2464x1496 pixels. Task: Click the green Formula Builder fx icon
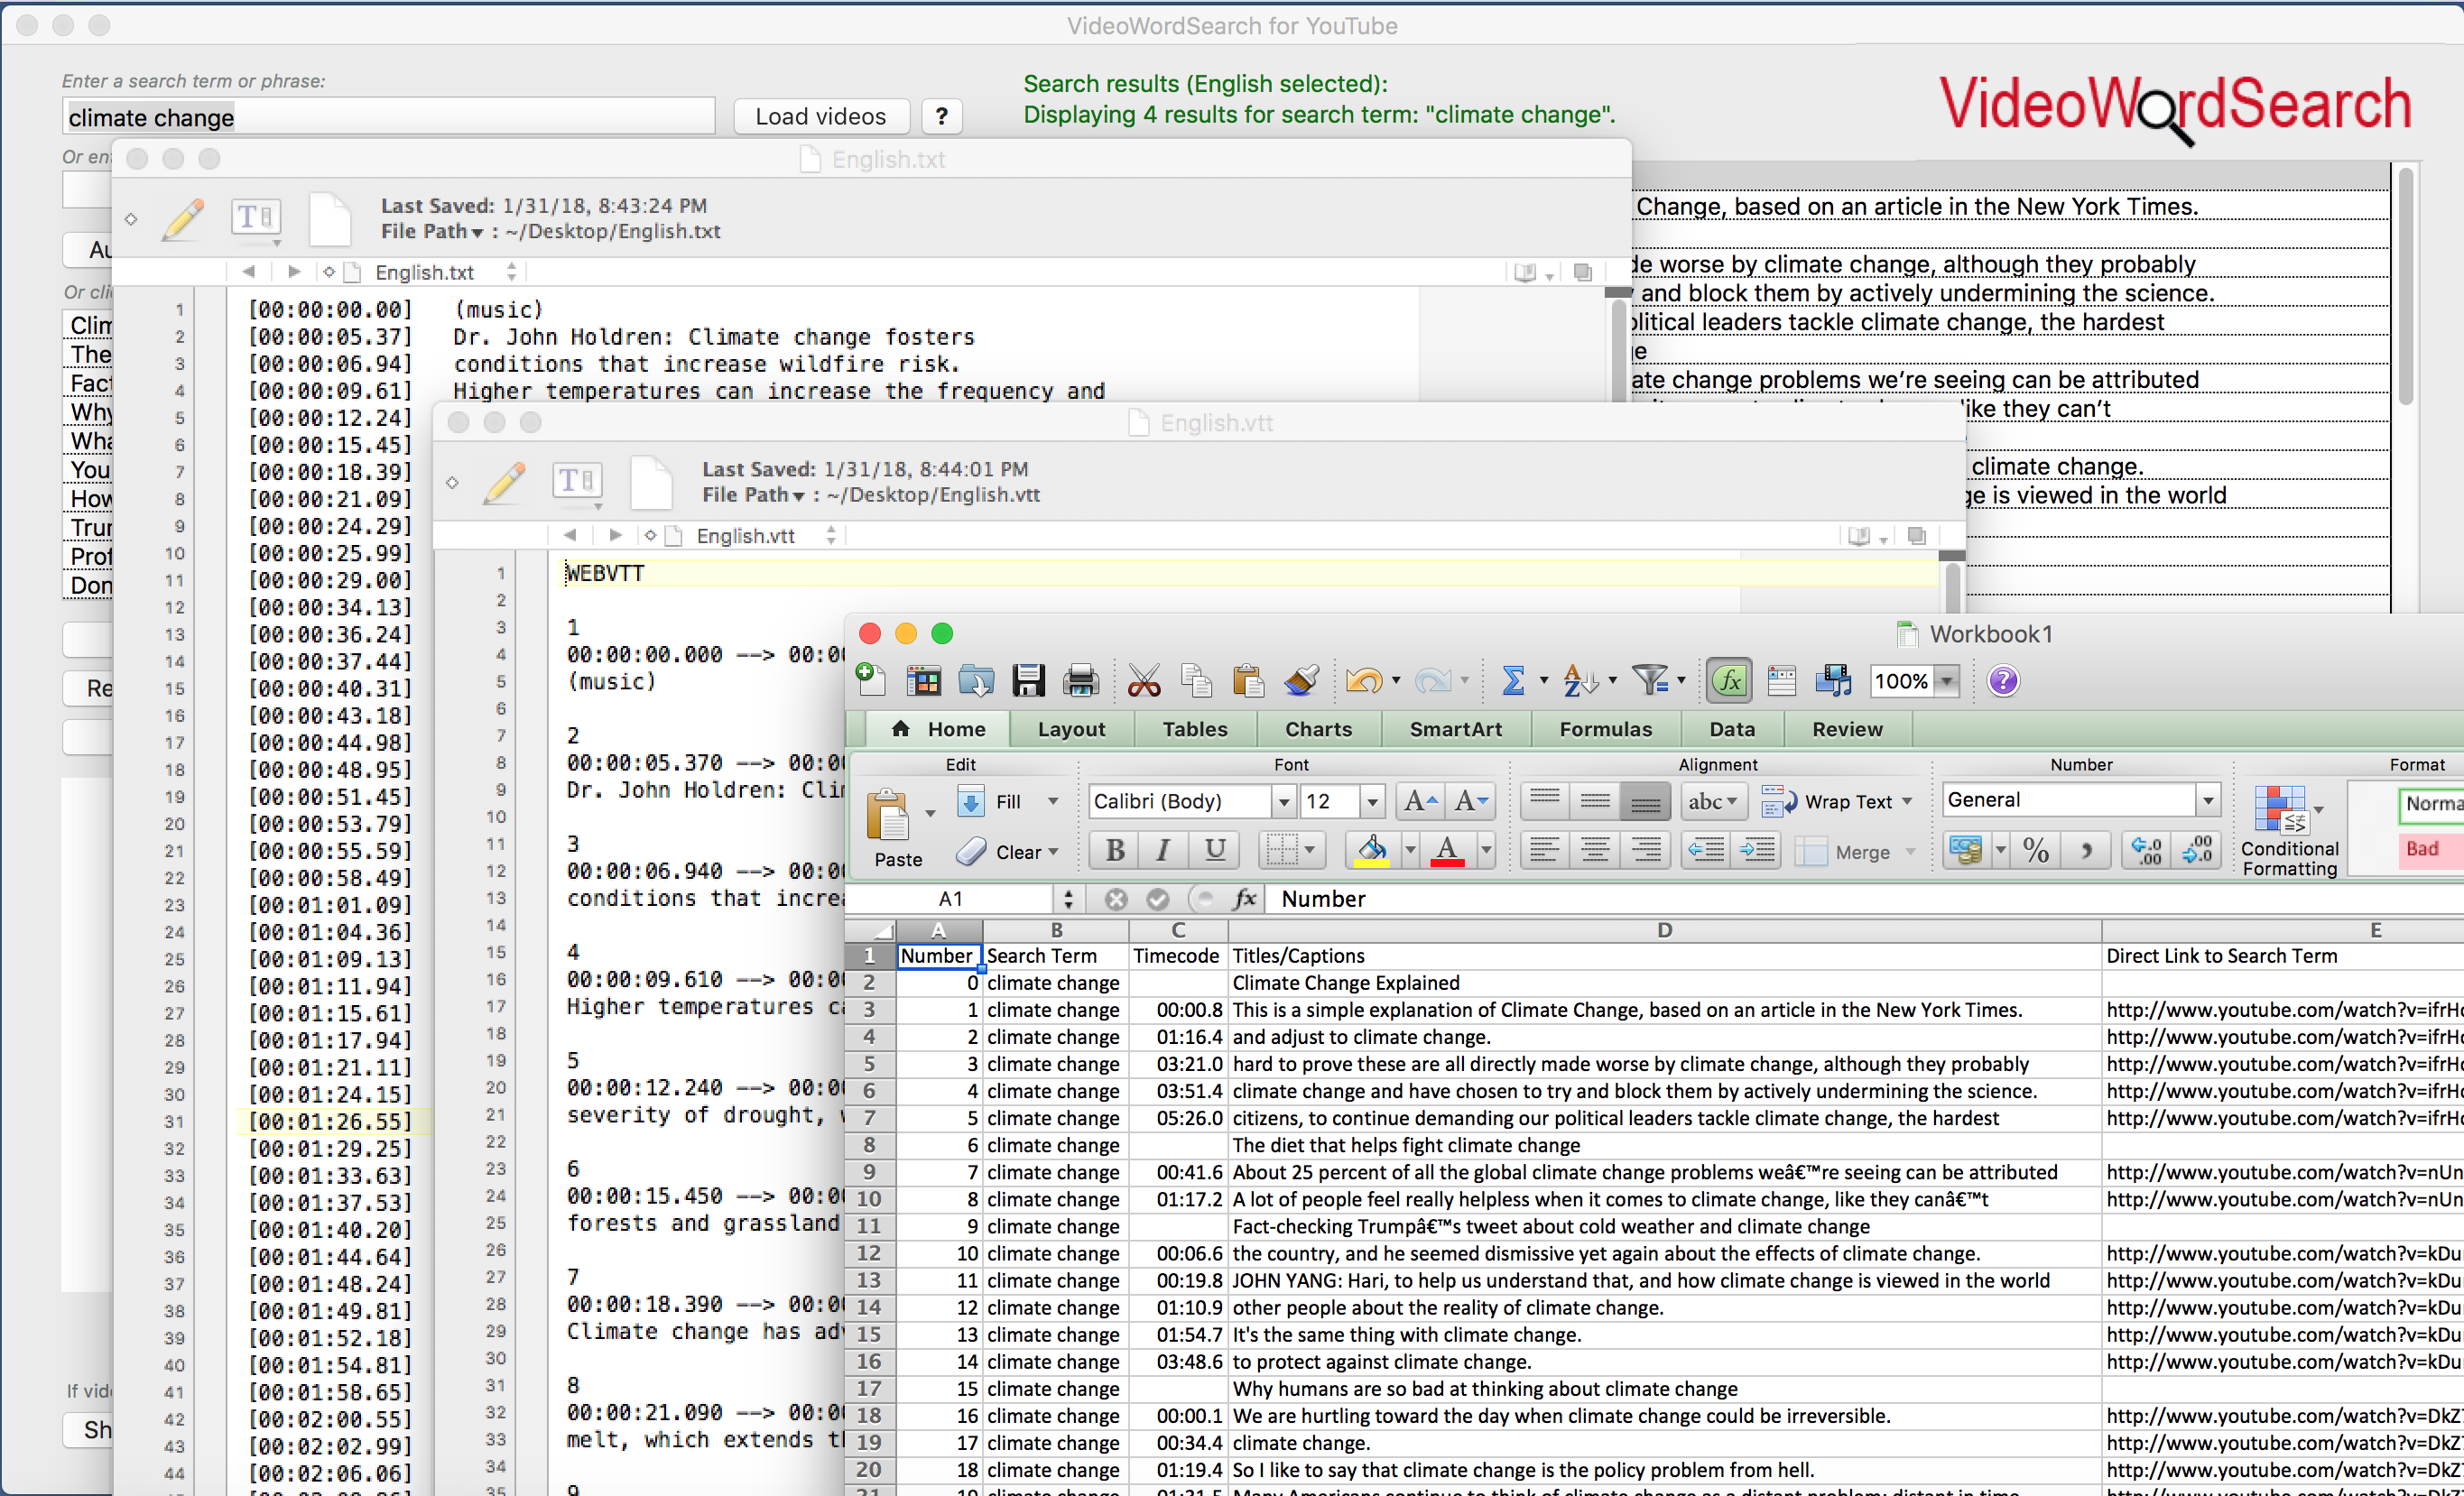1729,681
